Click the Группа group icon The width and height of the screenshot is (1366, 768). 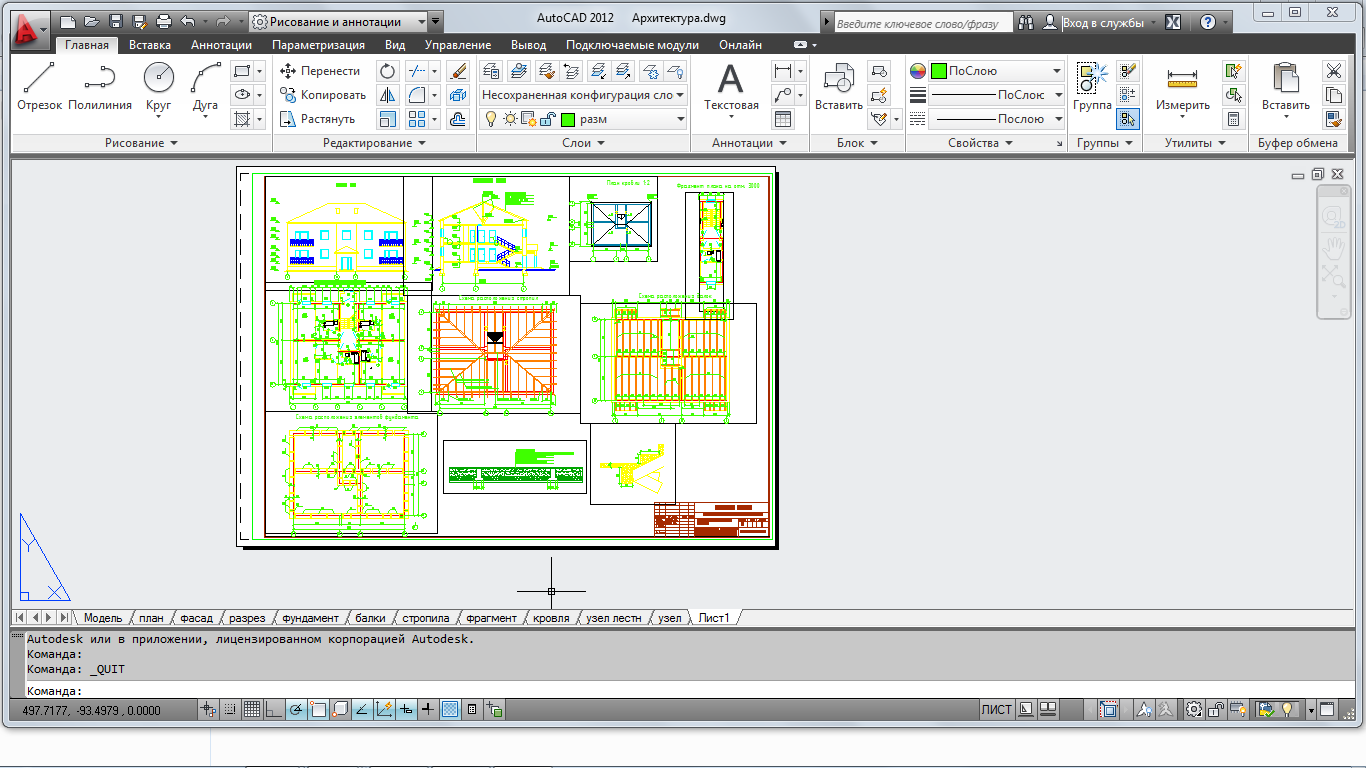click(x=1092, y=87)
